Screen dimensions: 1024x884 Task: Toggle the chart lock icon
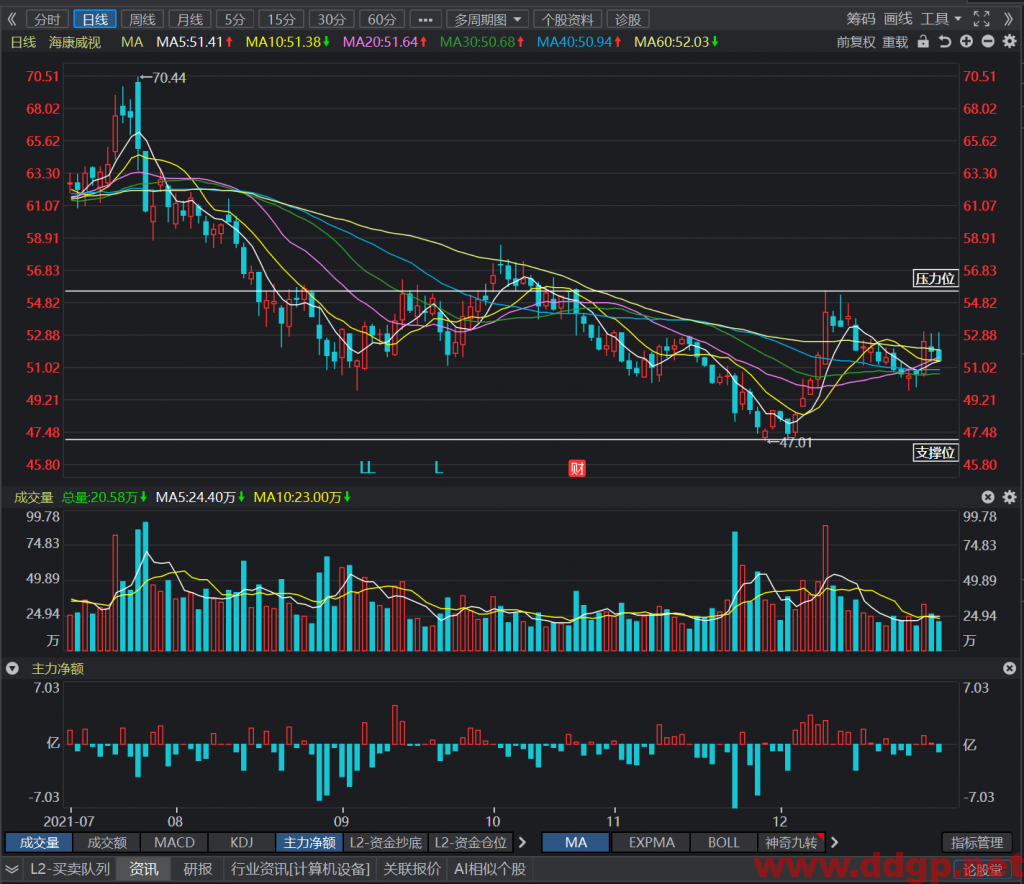tap(923, 42)
